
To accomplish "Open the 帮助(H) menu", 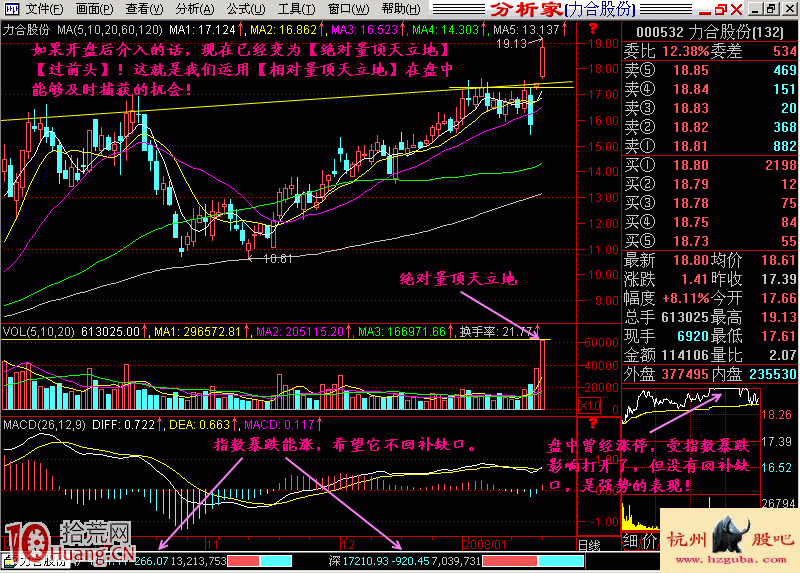I will pyautogui.click(x=401, y=9).
